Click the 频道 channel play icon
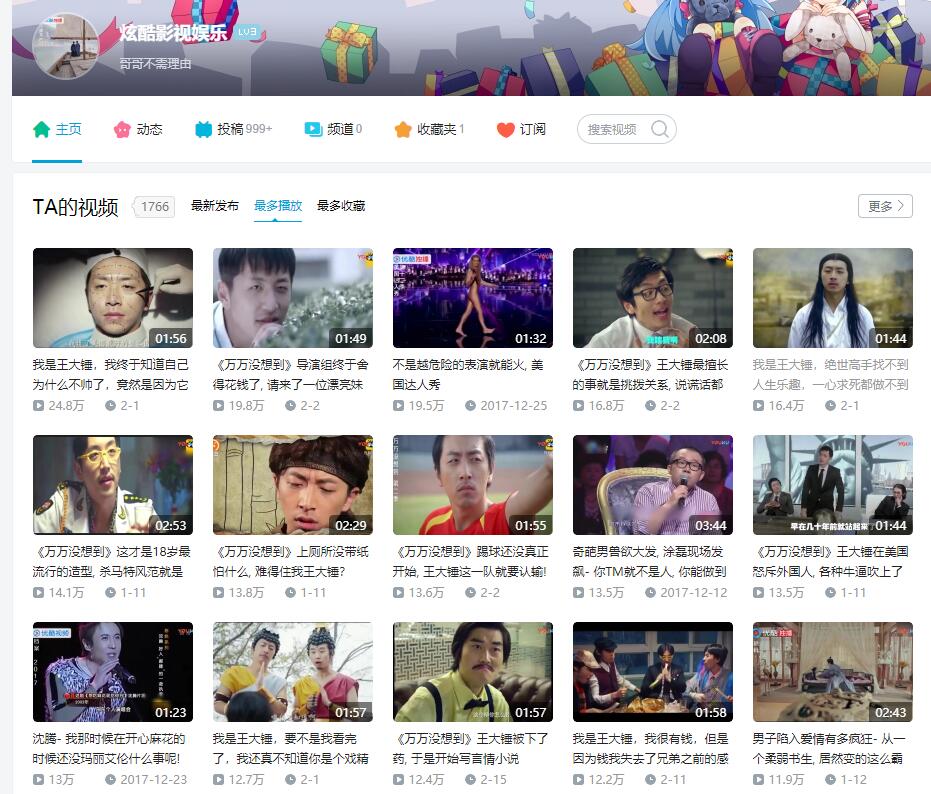The image size is (931, 794). [x=313, y=129]
